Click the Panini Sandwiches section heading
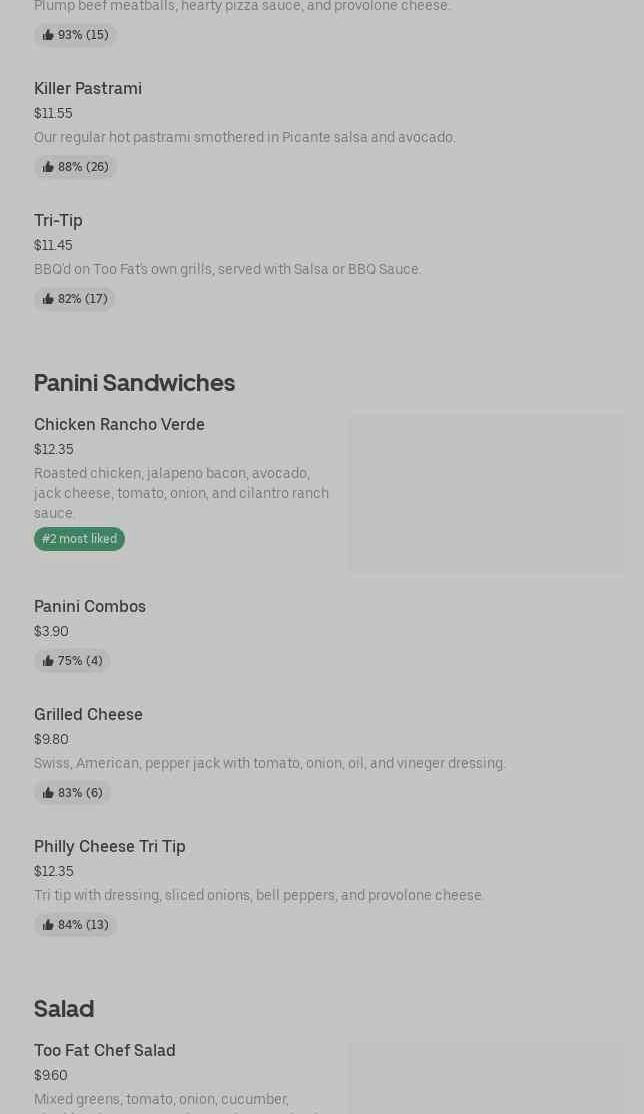This screenshot has width=644, height=1114. (134, 383)
